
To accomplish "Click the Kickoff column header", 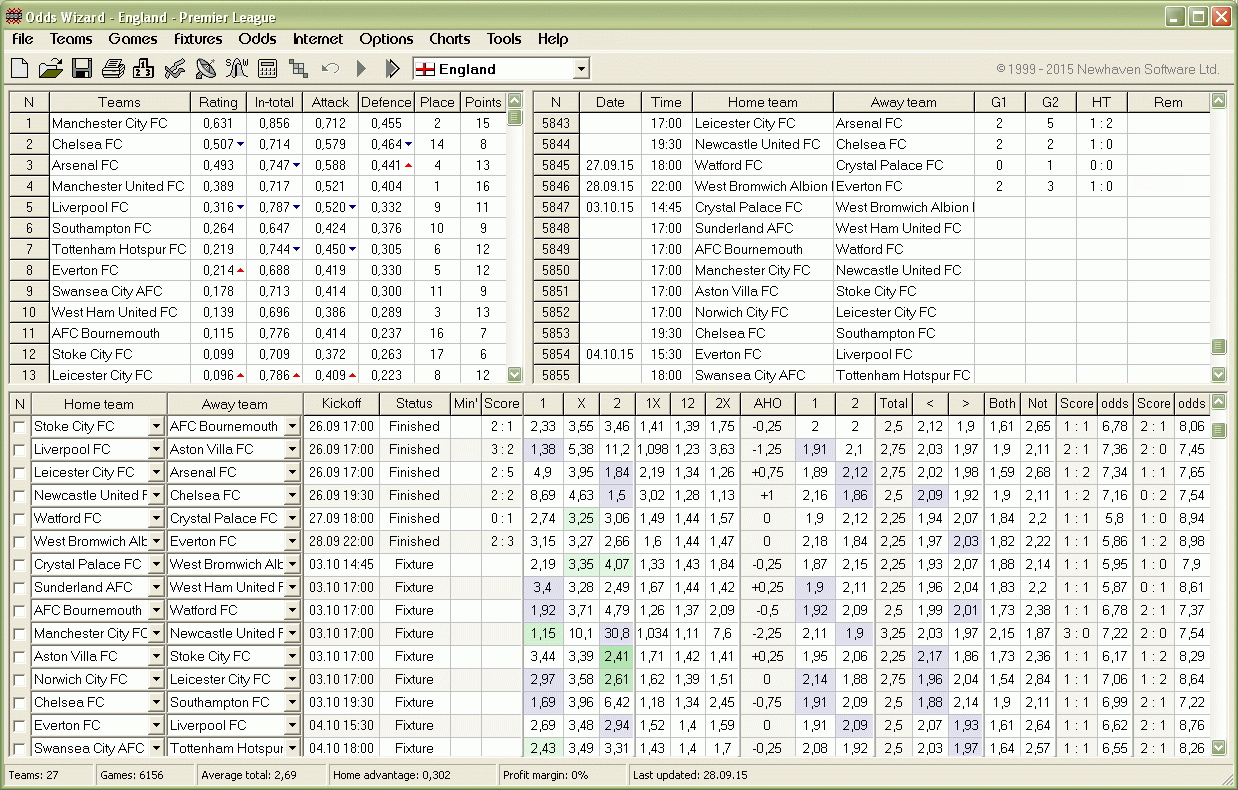I will point(341,404).
